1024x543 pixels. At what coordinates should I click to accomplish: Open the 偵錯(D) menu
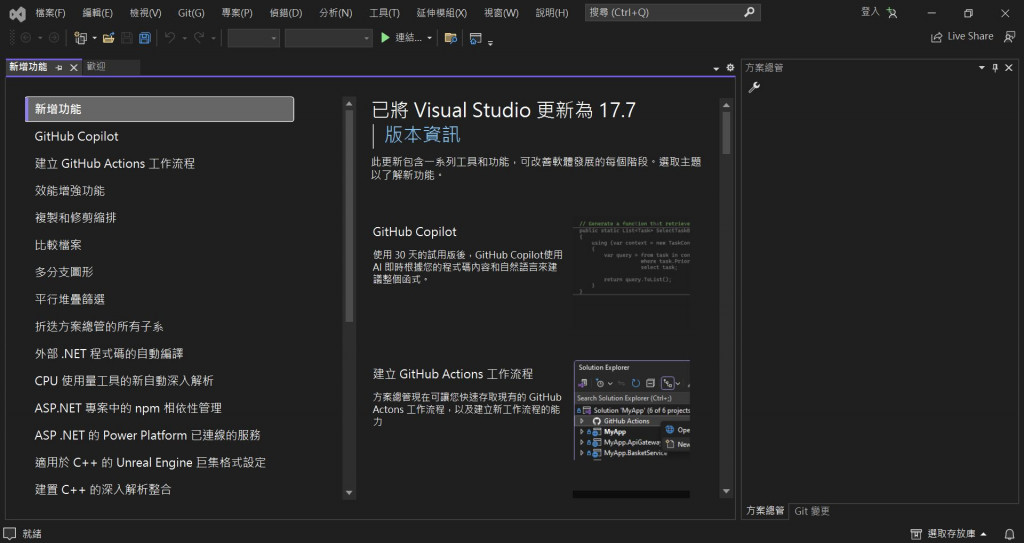pos(285,12)
